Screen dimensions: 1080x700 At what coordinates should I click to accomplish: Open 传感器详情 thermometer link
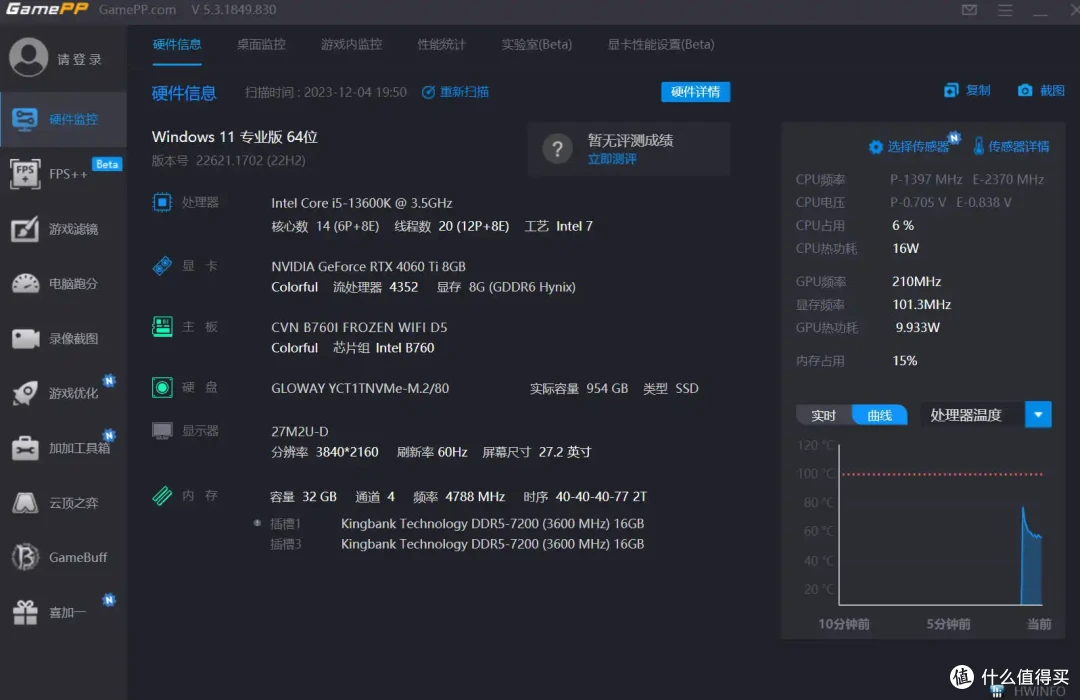coord(1010,146)
